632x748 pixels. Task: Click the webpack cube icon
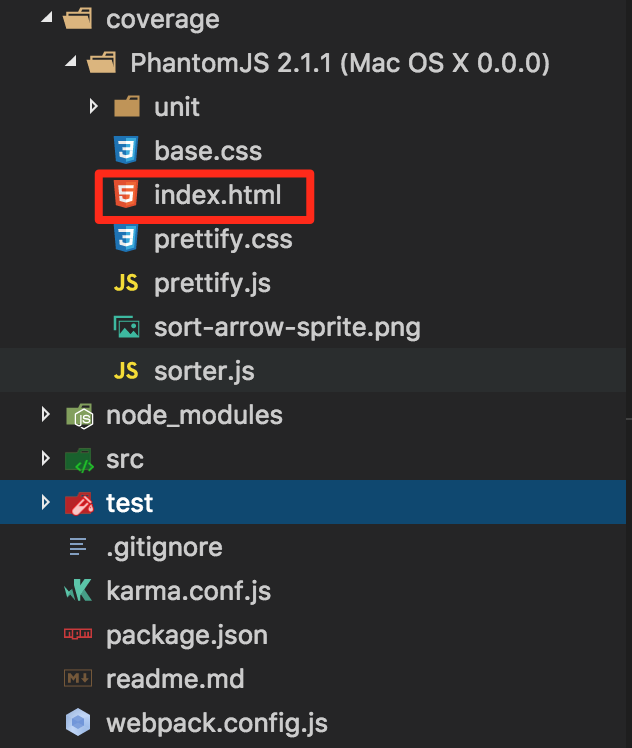[78, 722]
